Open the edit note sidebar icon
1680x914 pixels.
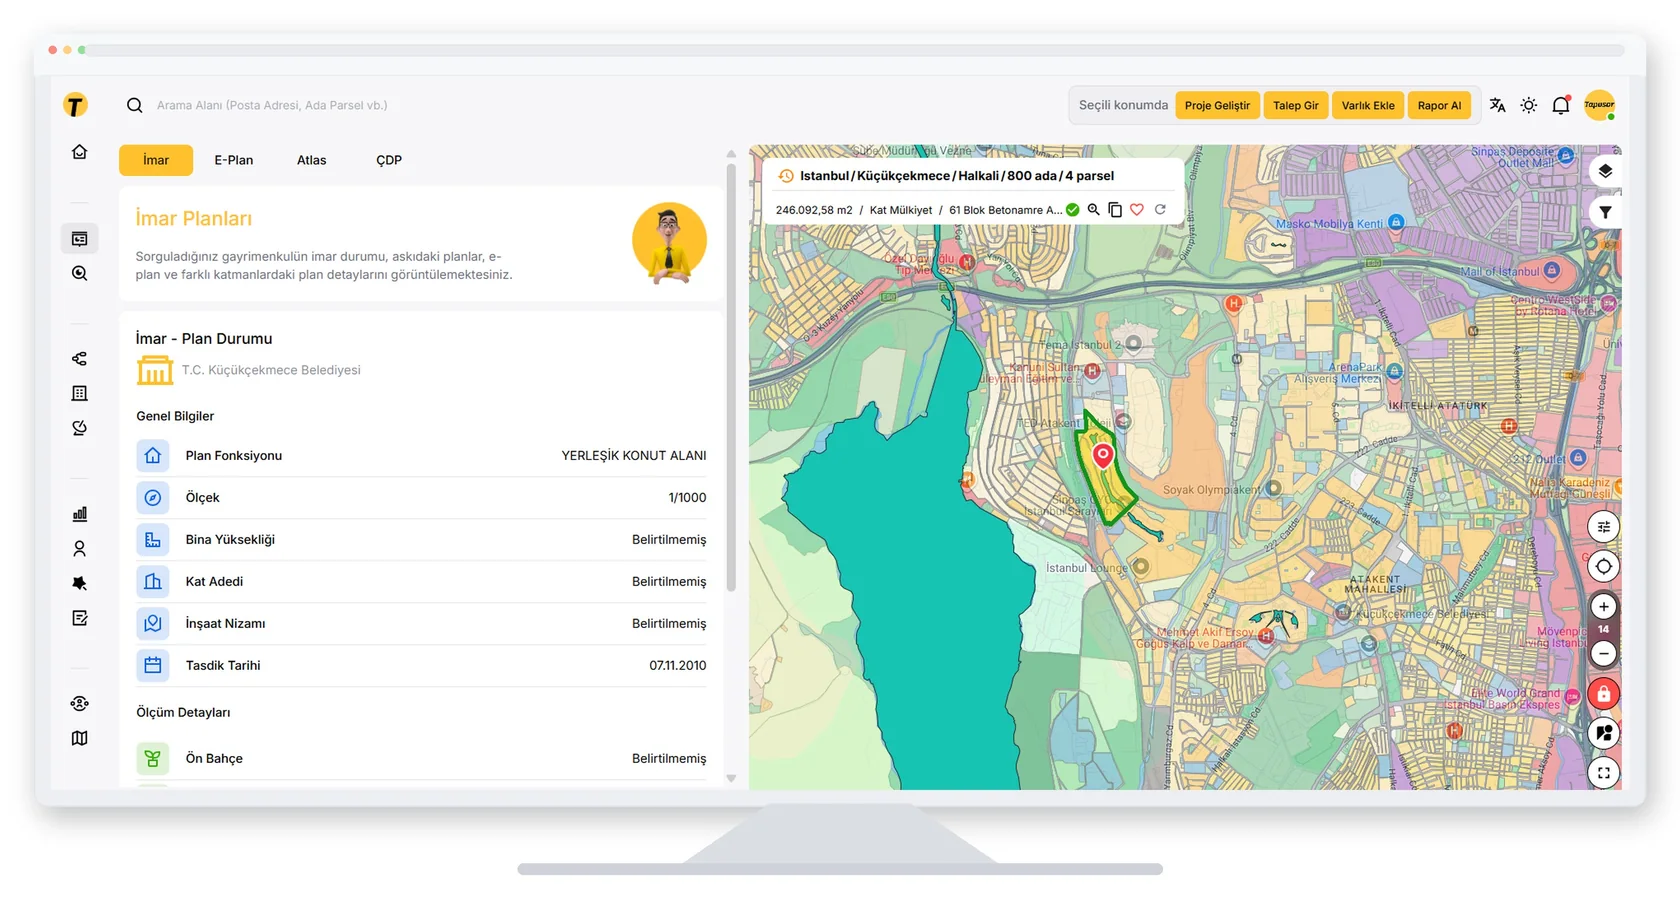[x=79, y=618]
